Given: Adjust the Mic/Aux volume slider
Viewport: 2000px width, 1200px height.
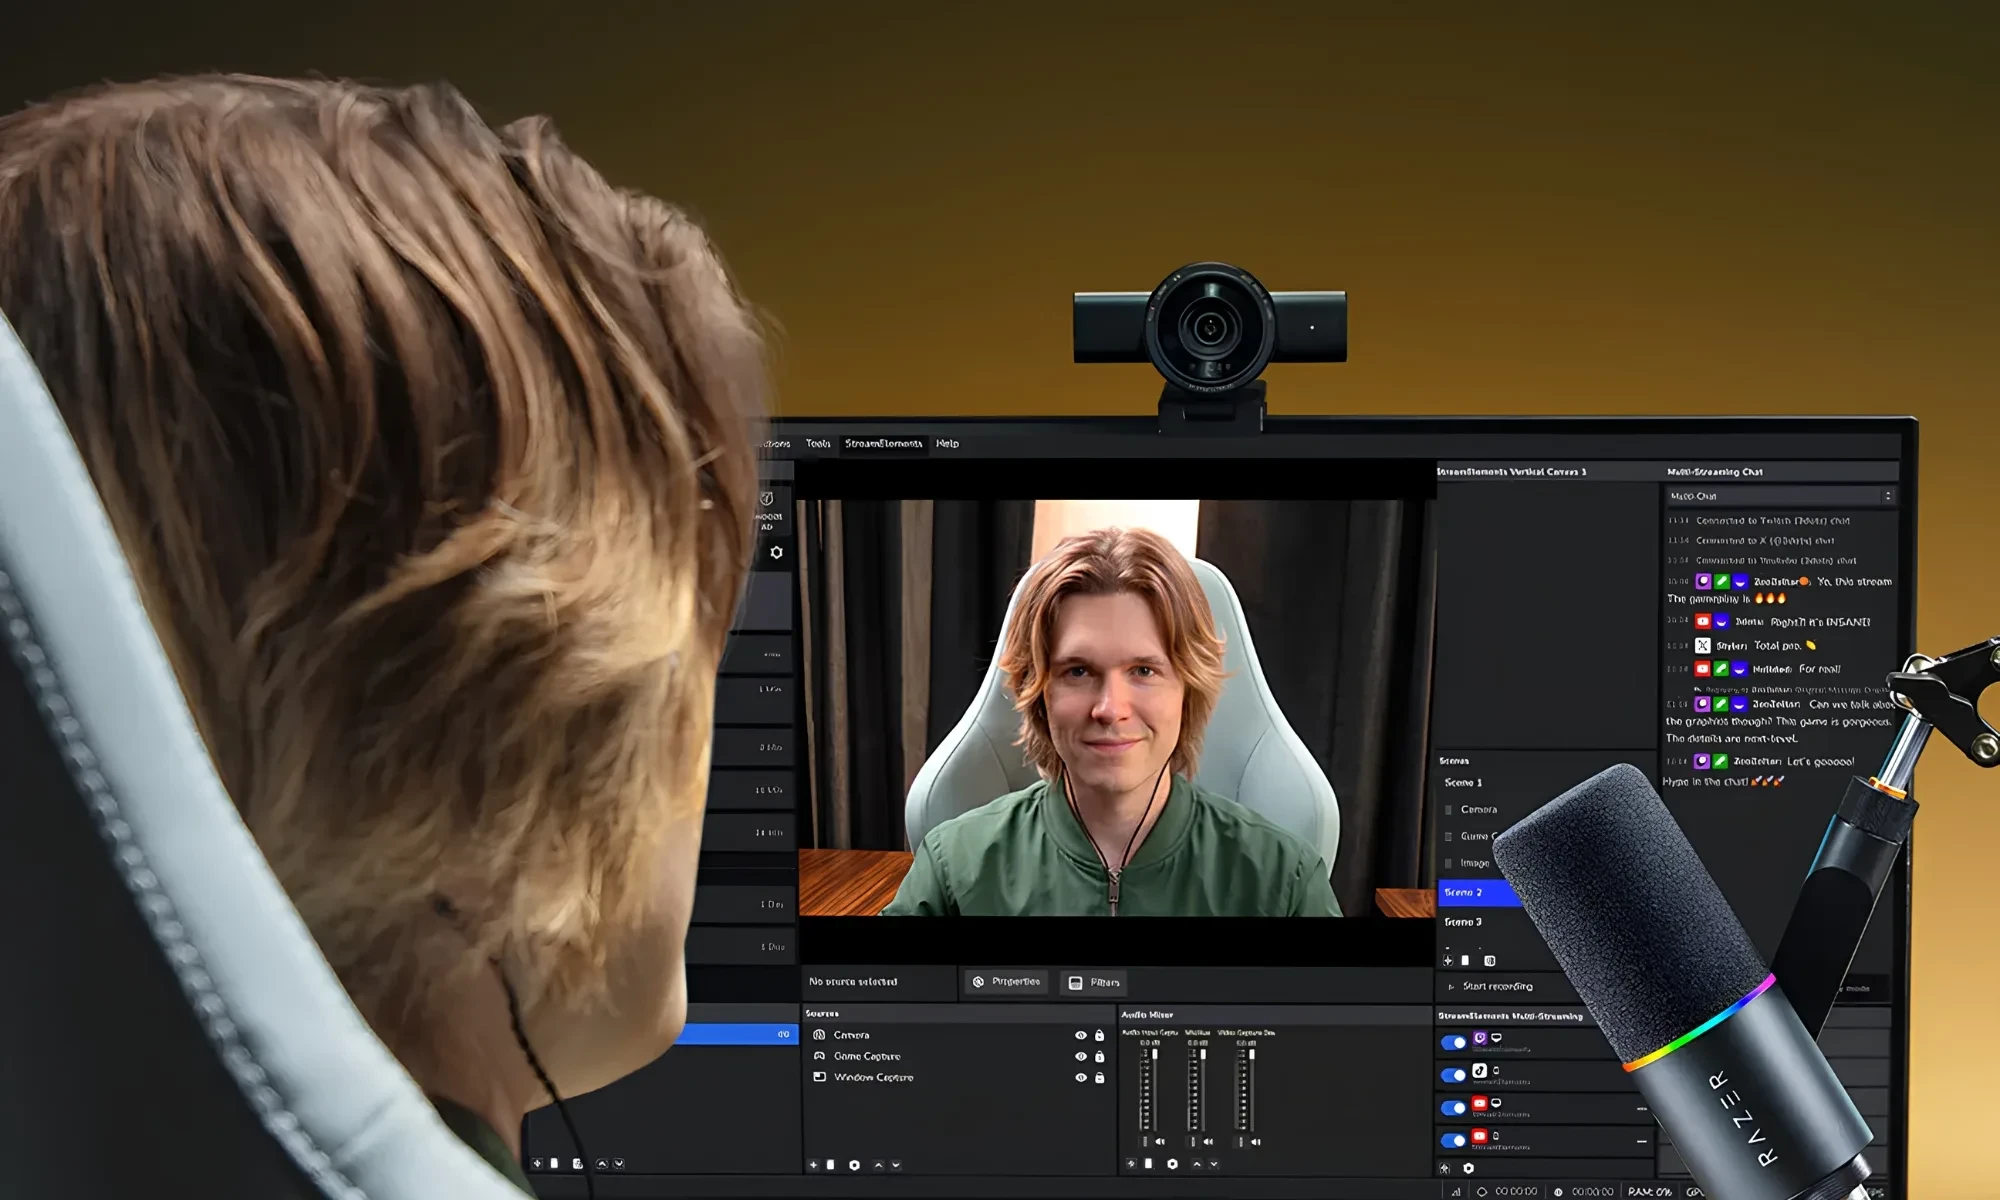Looking at the screenshot, I should click(x=1203, y=1090).
